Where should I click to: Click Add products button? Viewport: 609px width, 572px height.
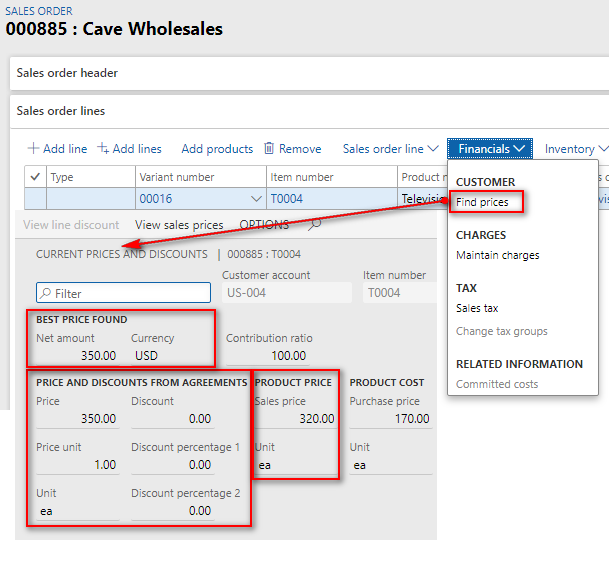(217, 149)
